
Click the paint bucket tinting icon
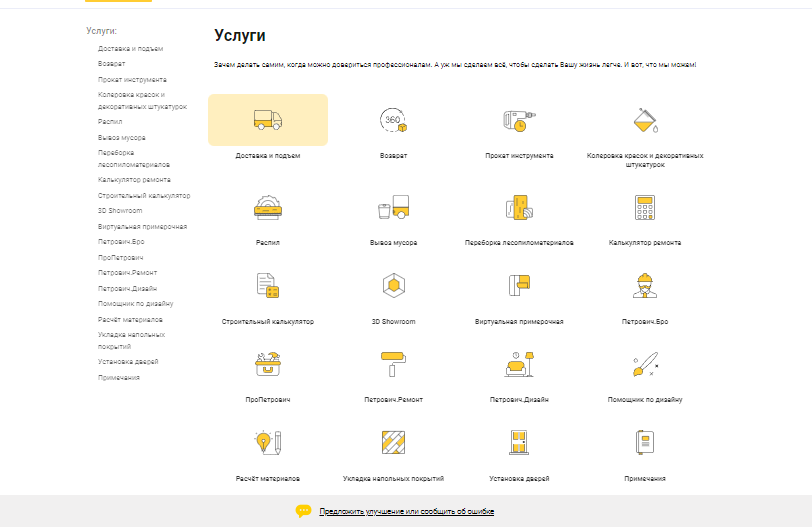coord(645,122)
